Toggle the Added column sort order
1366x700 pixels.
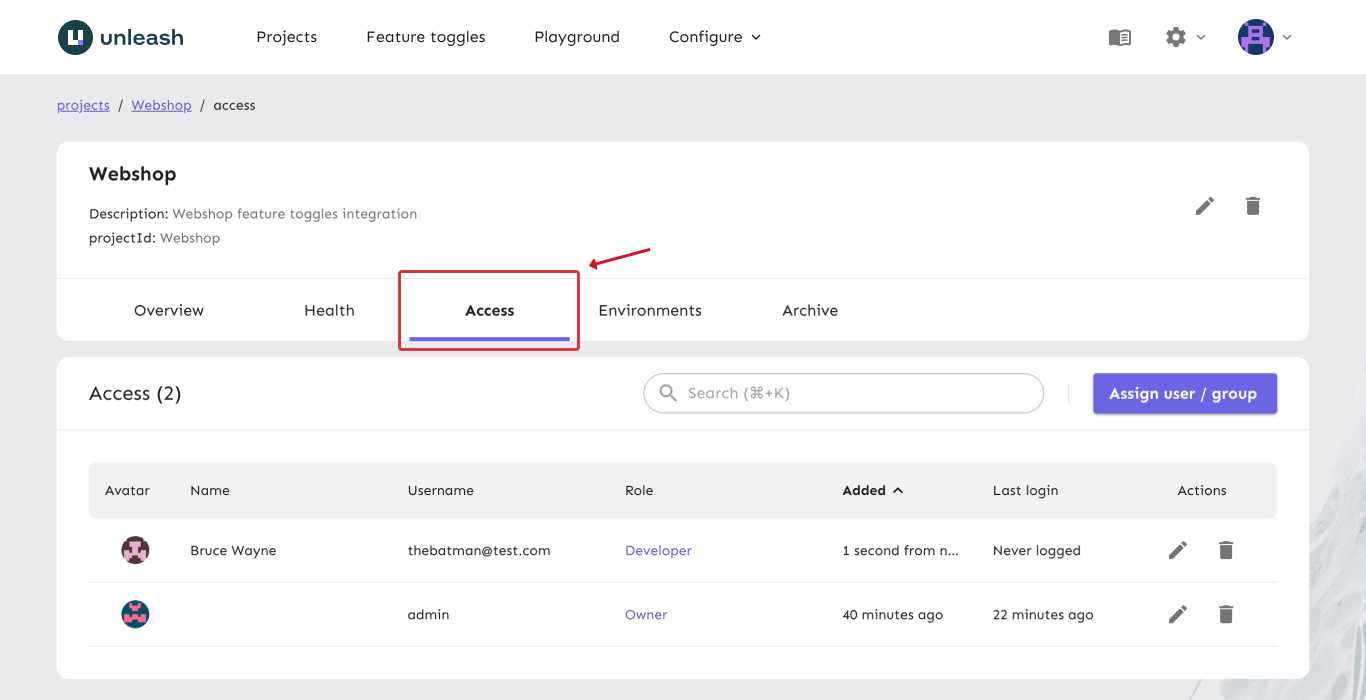click(871, 490)
